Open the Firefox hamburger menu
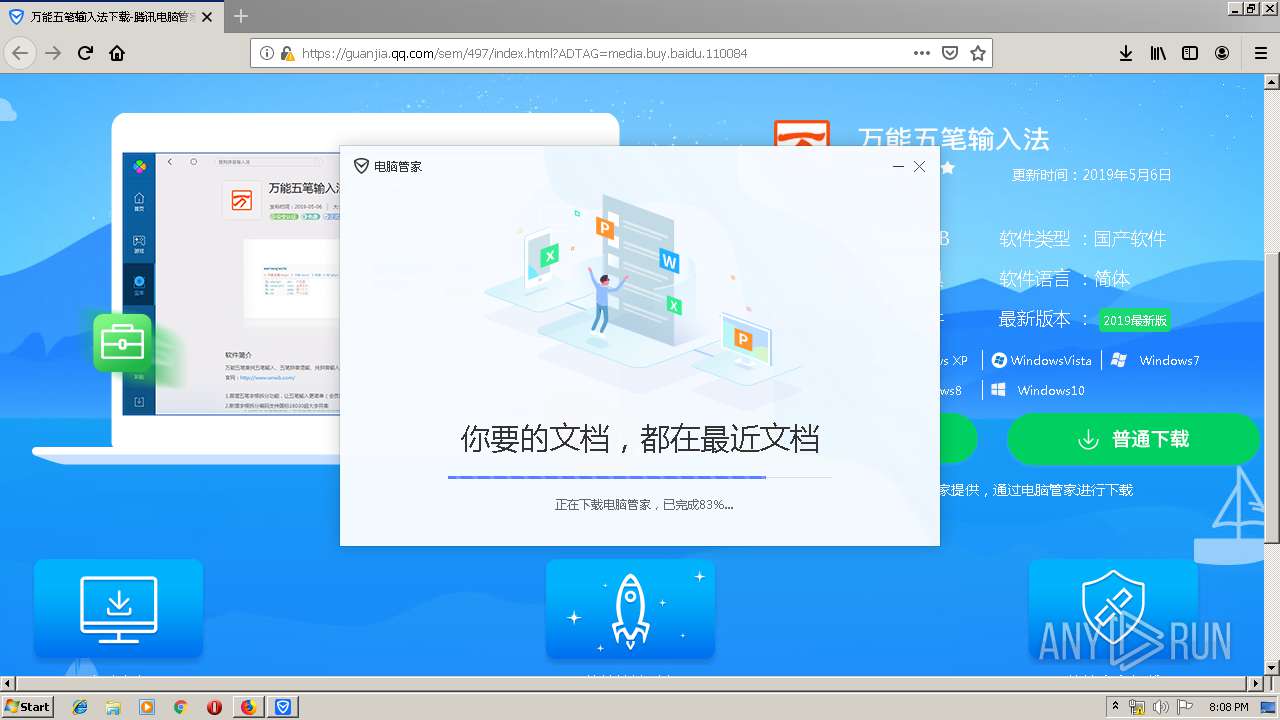The height and width of the screenshot is (720, 1280). (x=1260, y=53)
